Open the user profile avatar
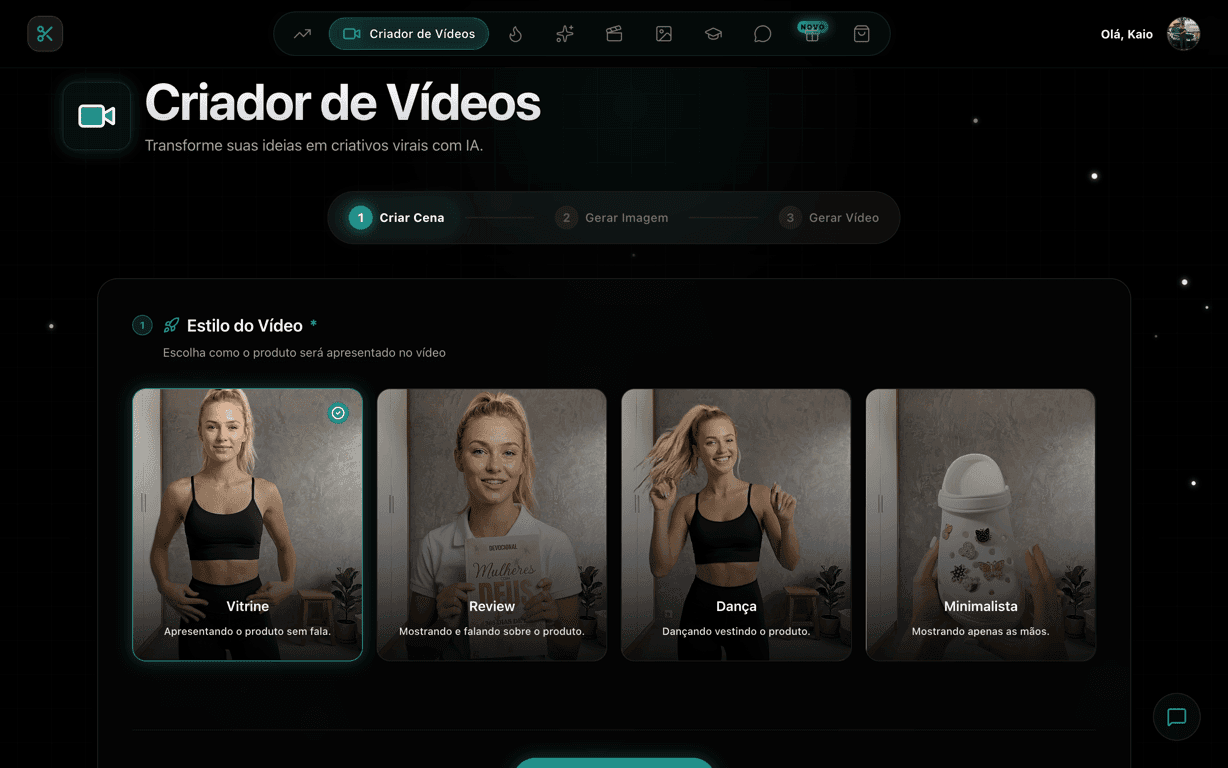The height and width of the screenshot is (768, 1228). point(1183,34)
